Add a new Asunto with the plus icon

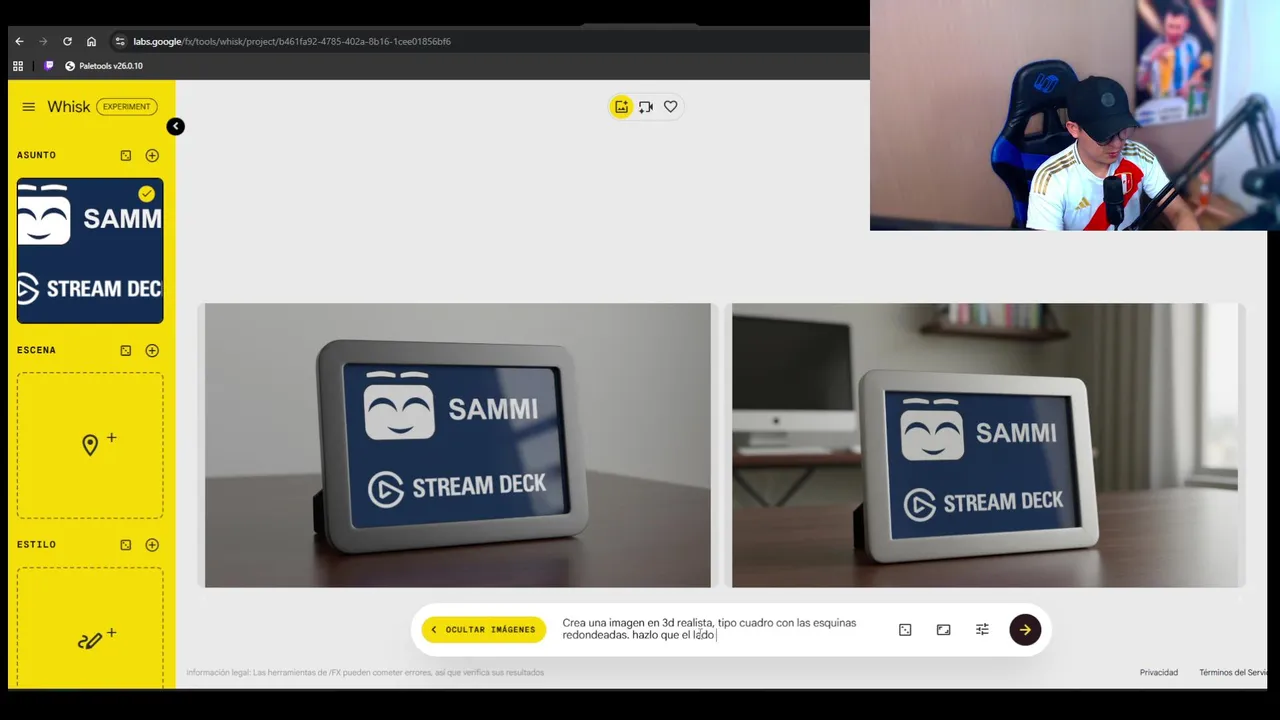(152, 155)
